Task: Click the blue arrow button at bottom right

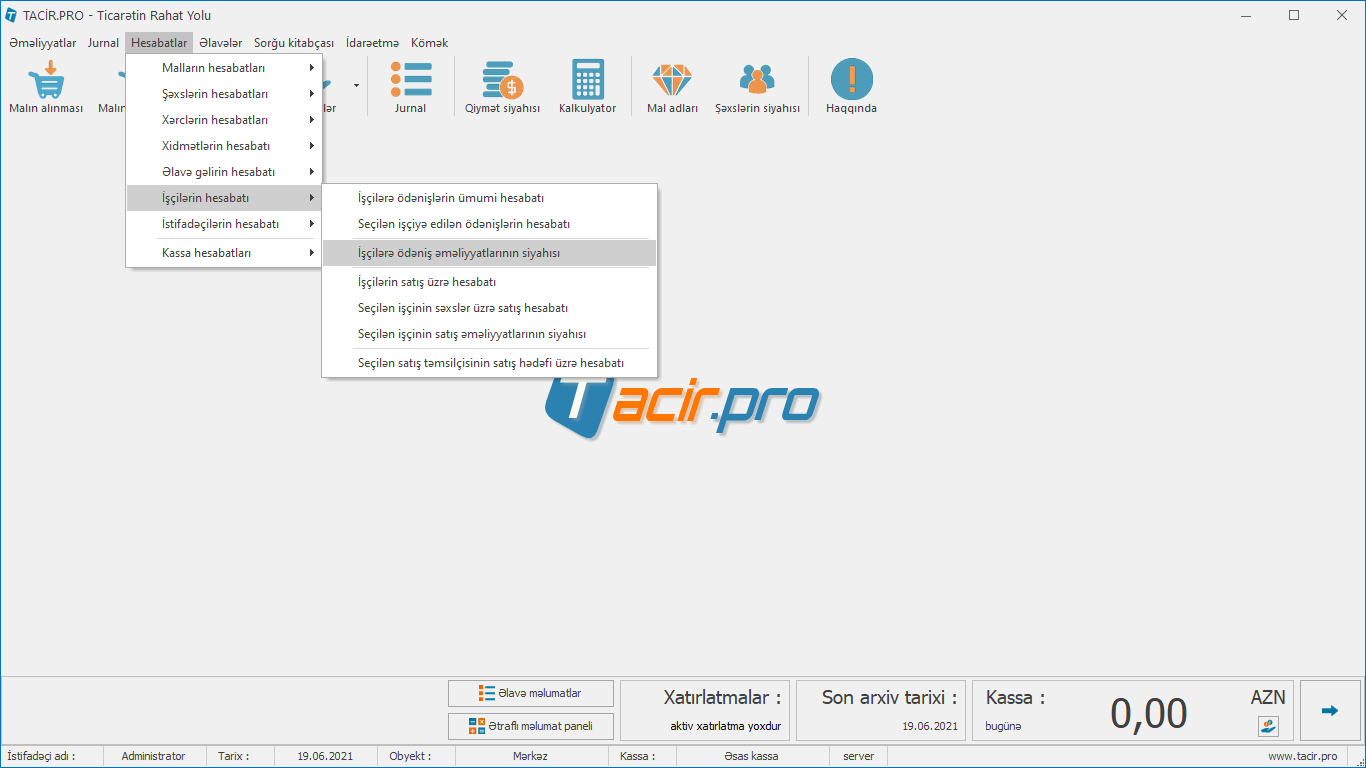Action: [1329, 711]
